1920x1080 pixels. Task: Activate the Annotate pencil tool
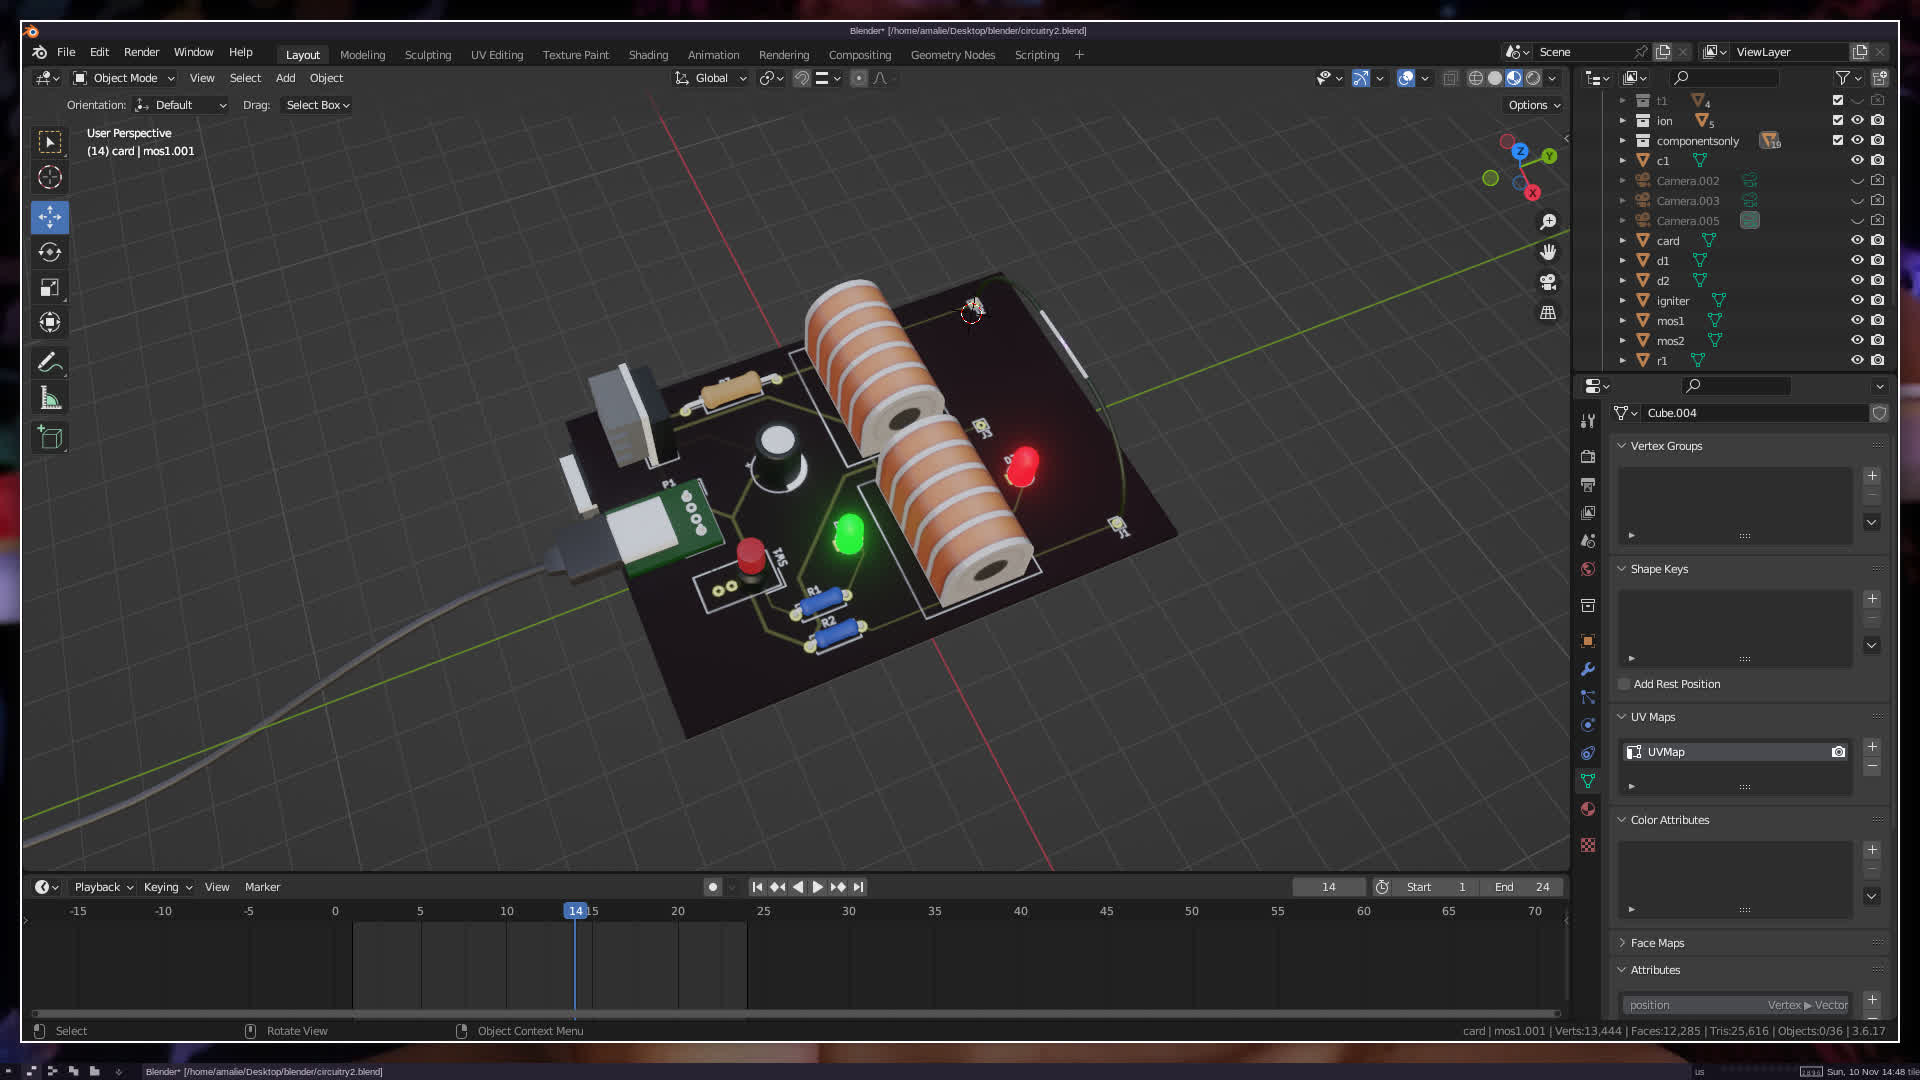pyautogui.click(x=50, y=363)
